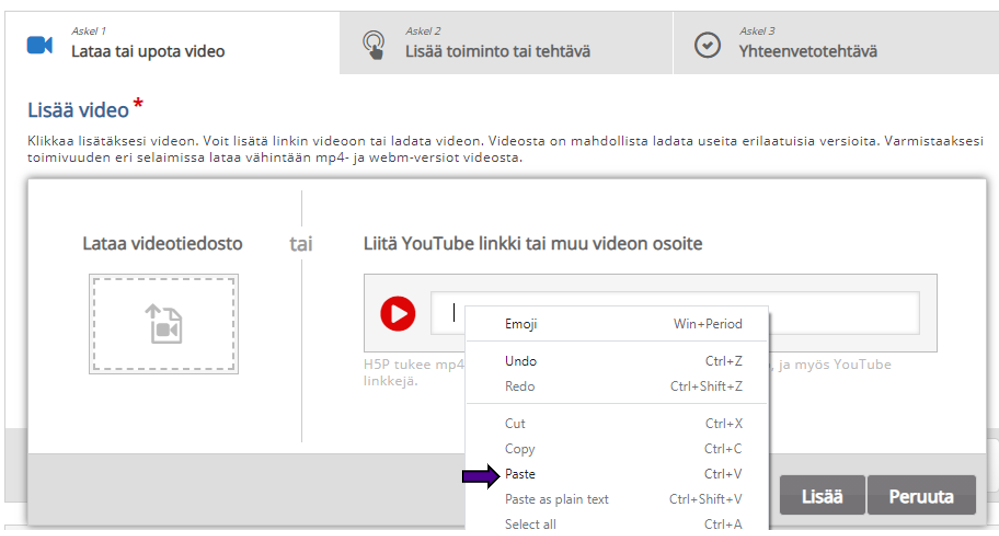The width and height of the screenshot is (999, 536).
Task: Click the video camera icon in Askel 1
Action: tap(39, 44)
